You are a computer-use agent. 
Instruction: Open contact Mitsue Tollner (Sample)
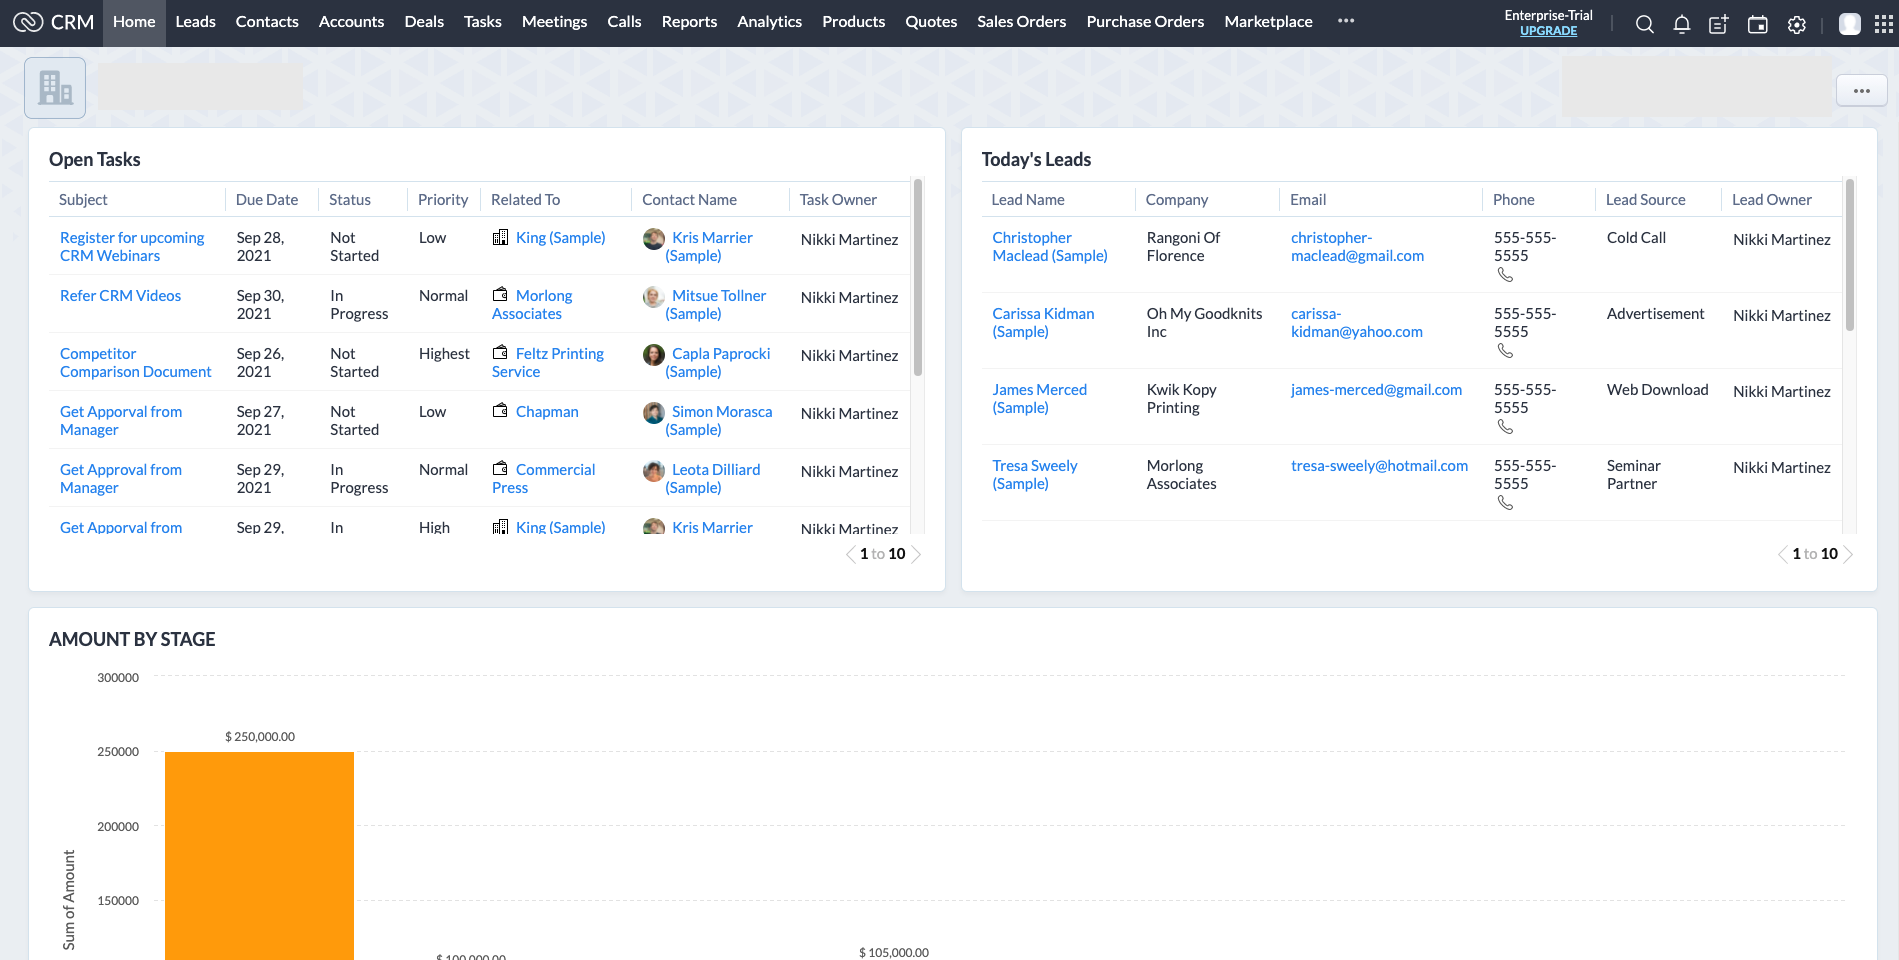(x=716, y=305)
